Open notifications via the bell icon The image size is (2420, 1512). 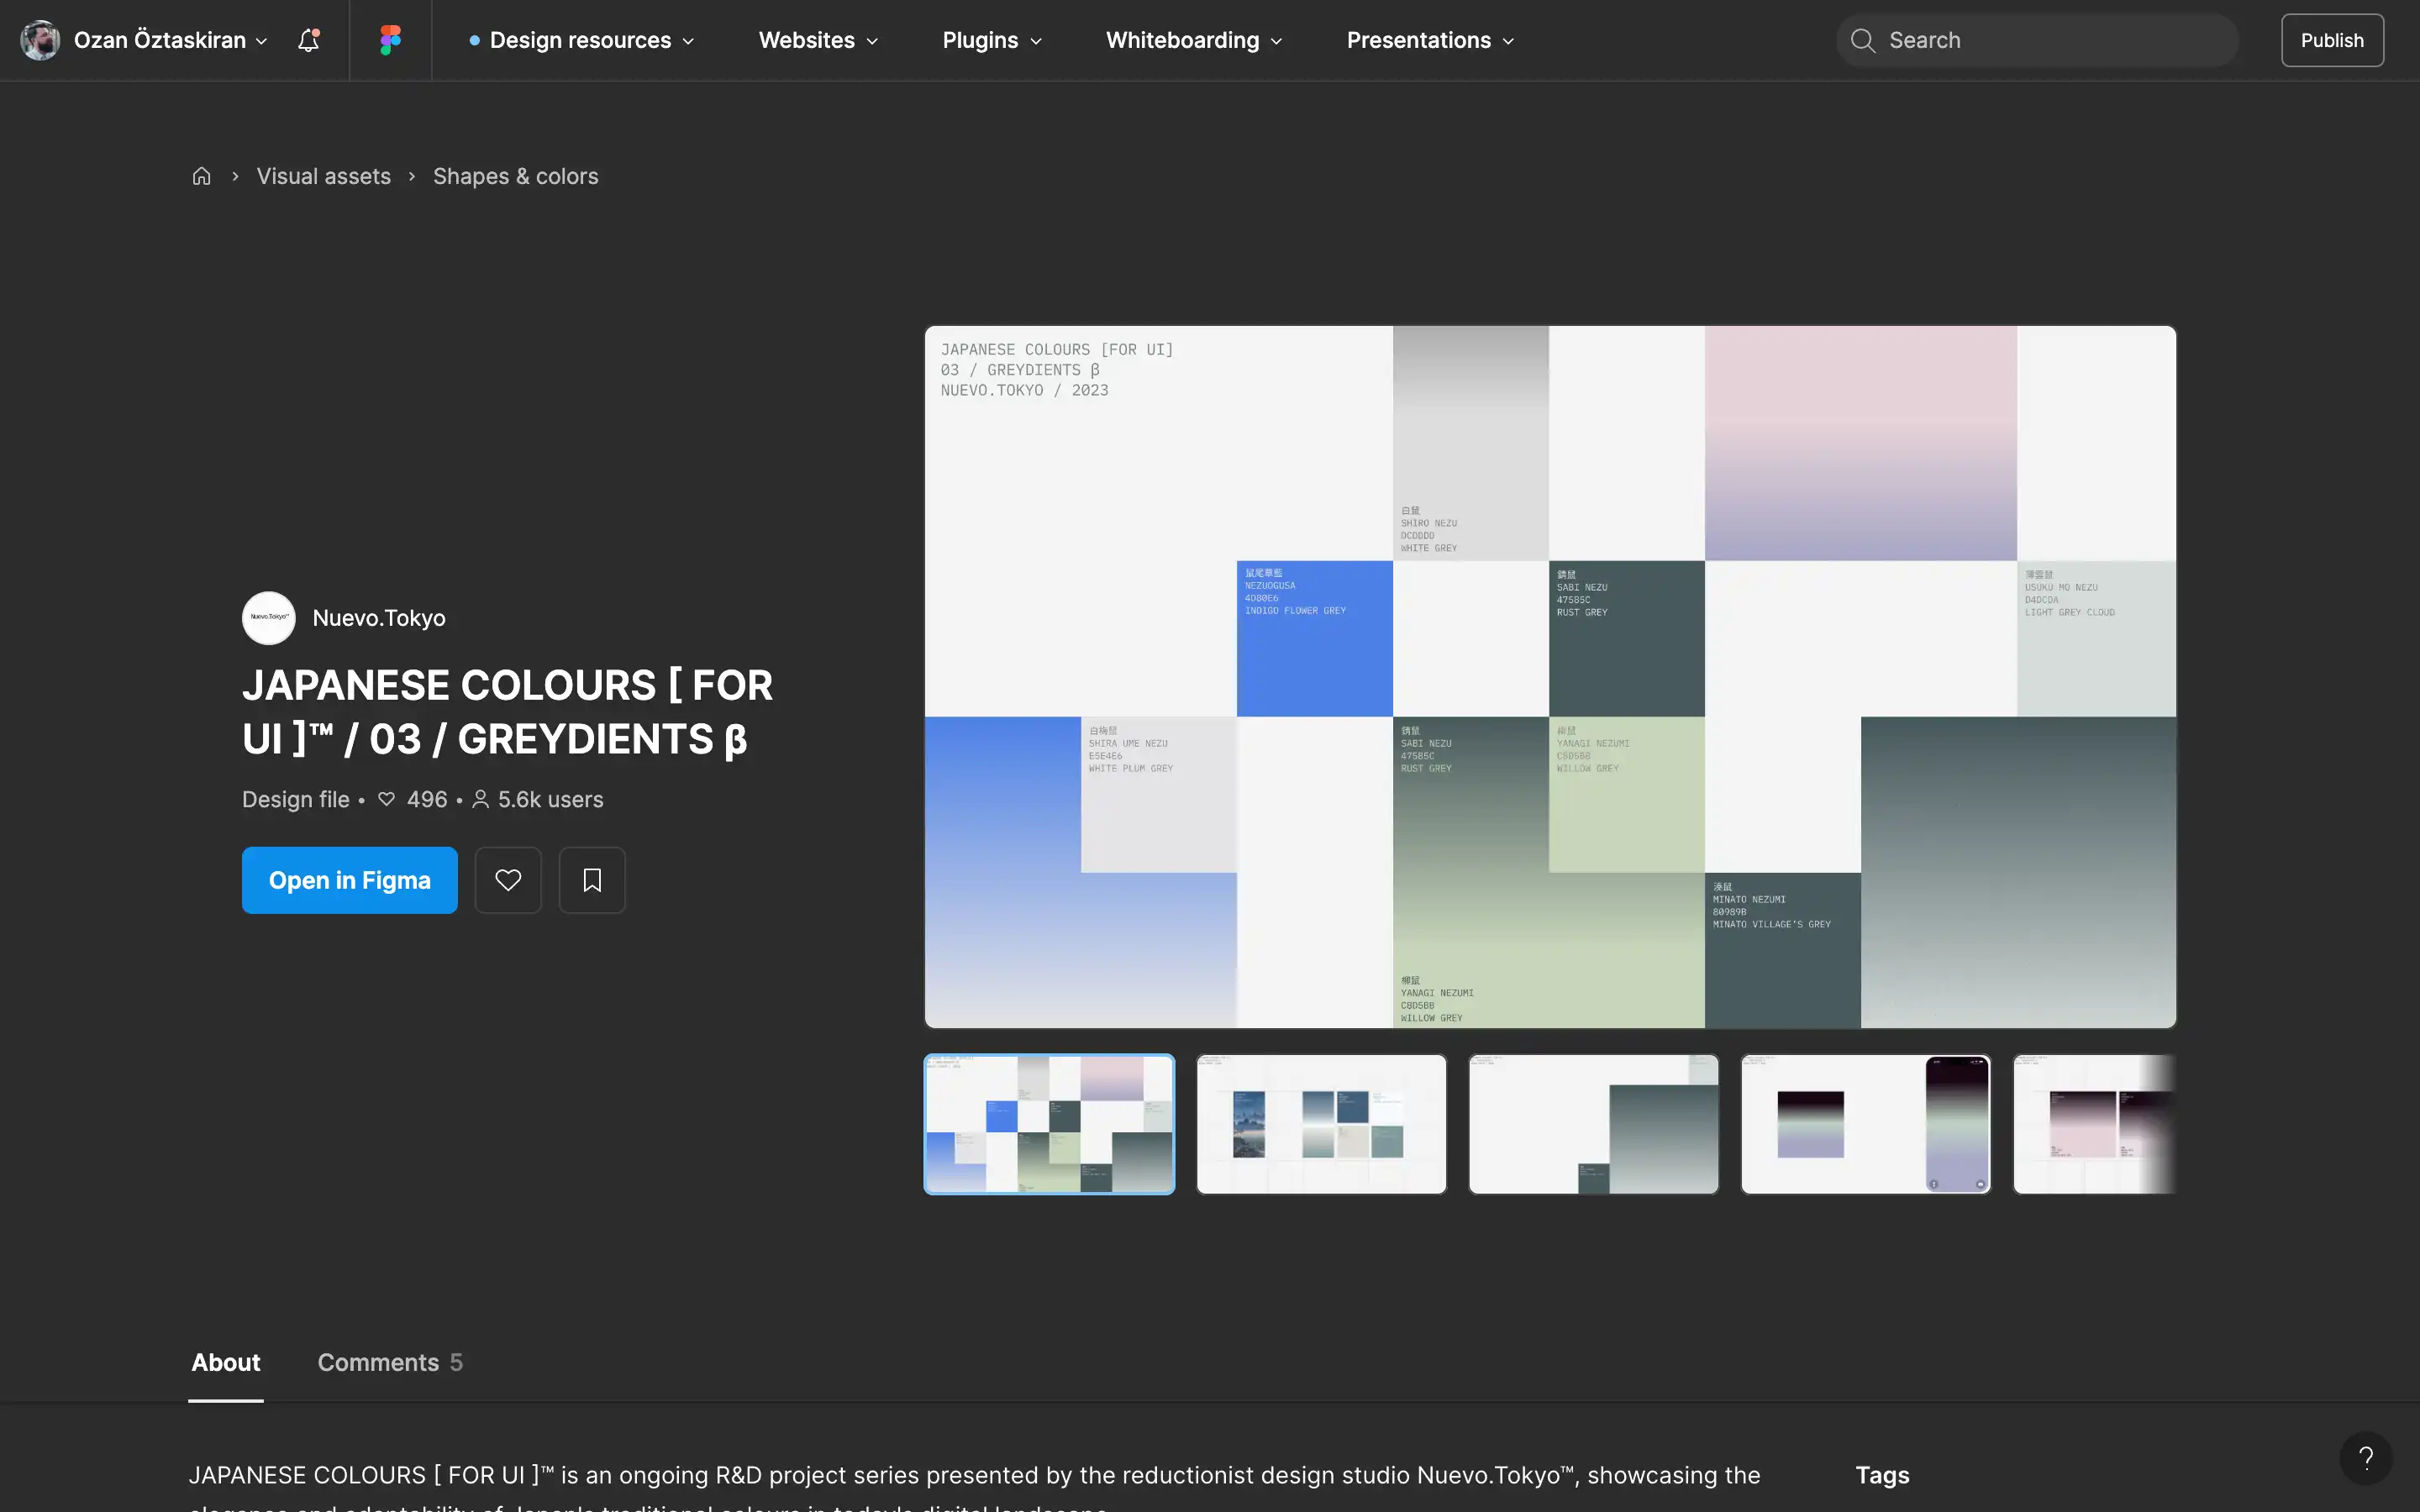pos(308,40)
